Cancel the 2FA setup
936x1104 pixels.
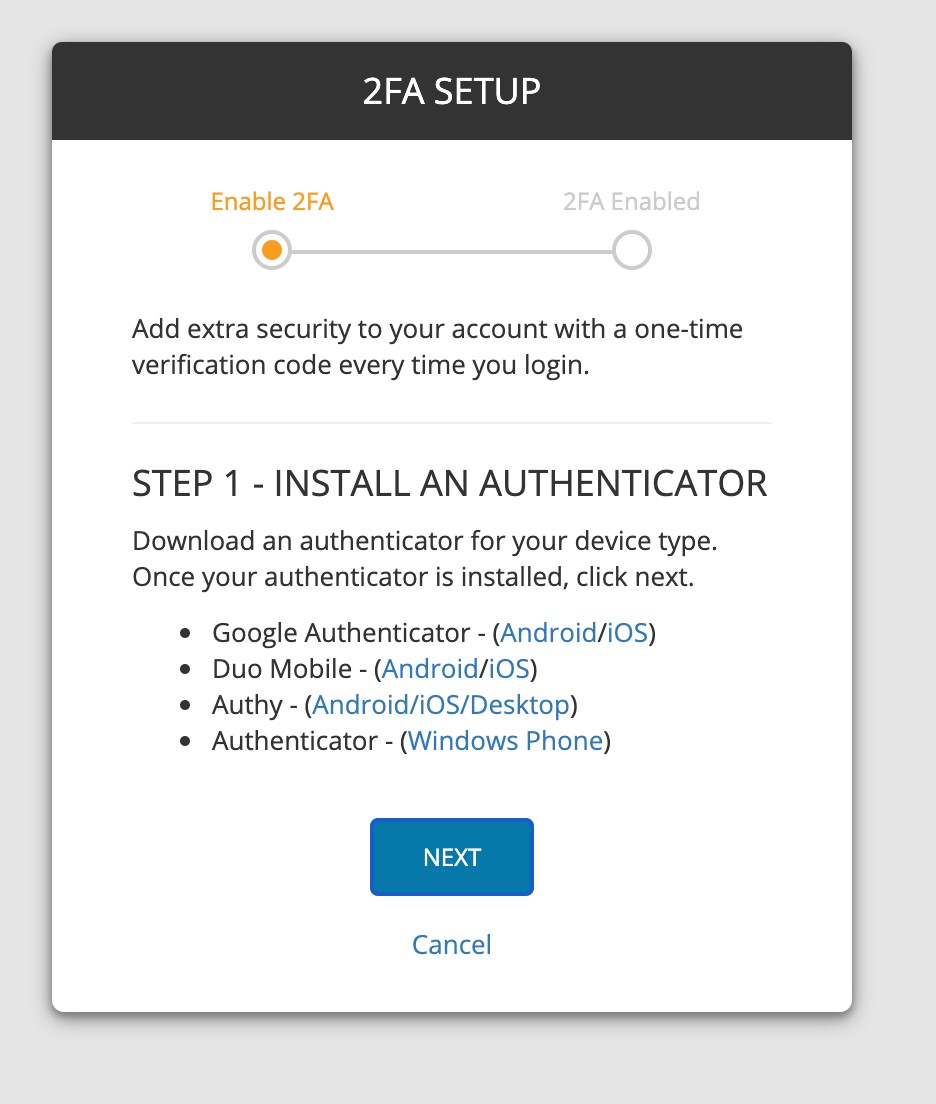452,945
